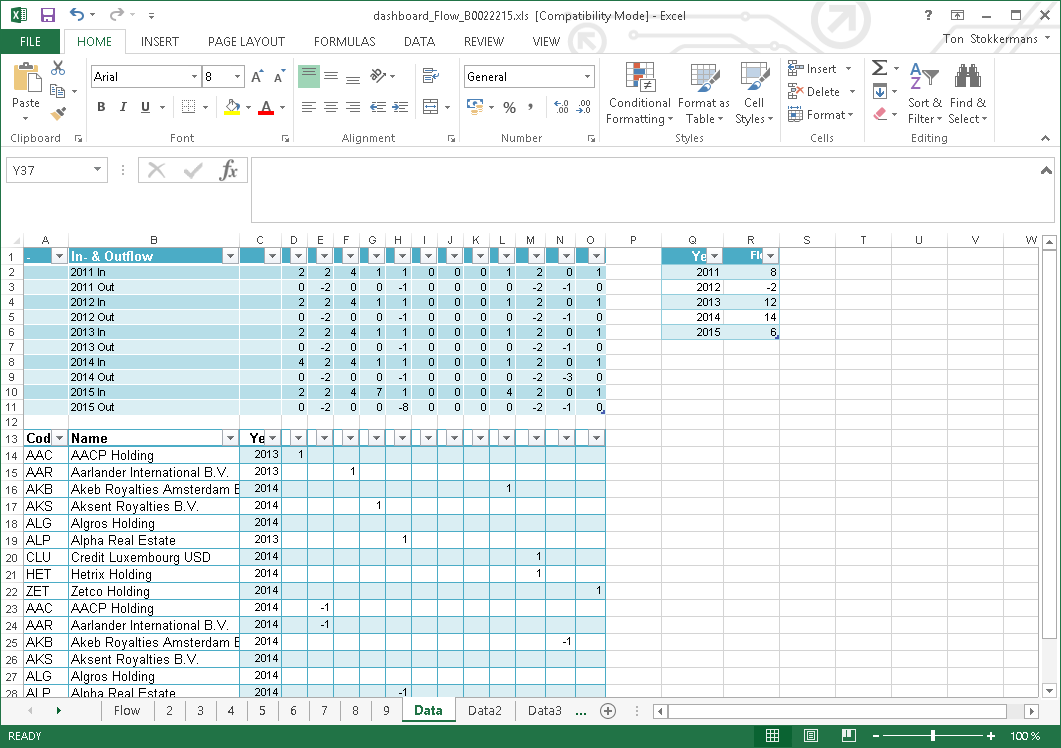Image resolution: width=1061 pixels, height=748 pixels.
Task: Switch to the INSERT ribbon tab
Action: click(x=160, y=41)
